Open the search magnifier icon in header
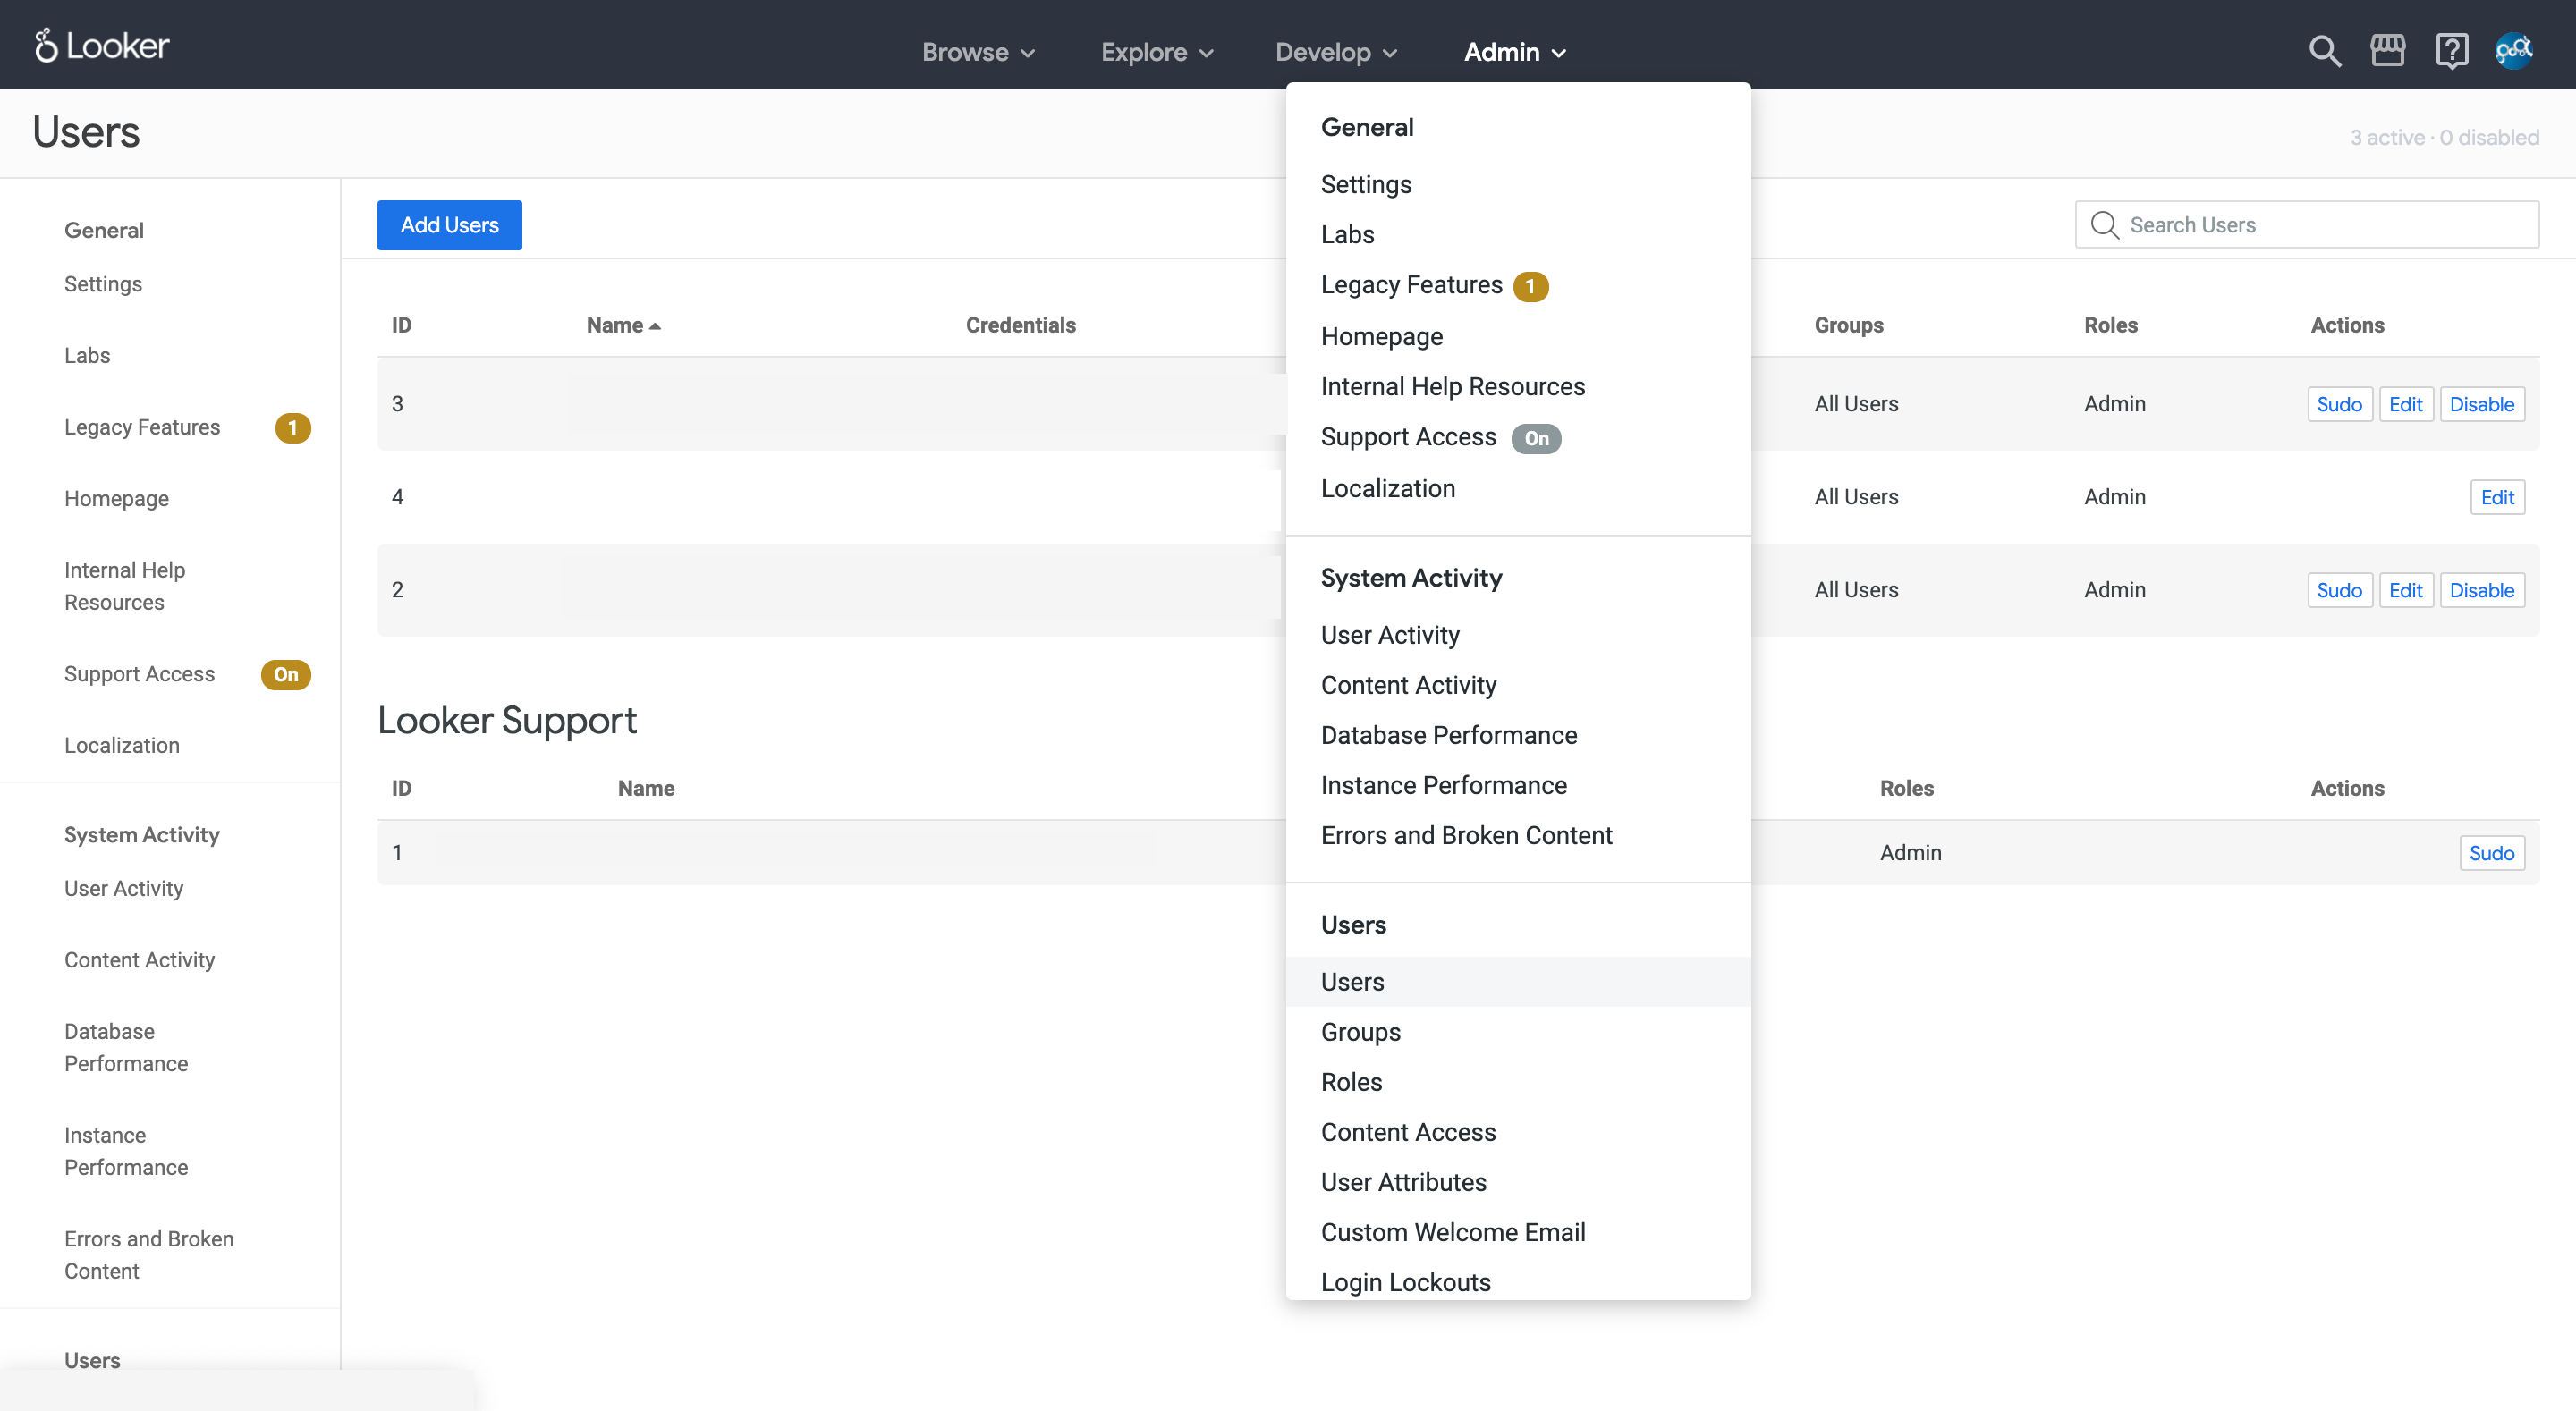This screenshot has height=1411, width=2576. [2324, 51]
